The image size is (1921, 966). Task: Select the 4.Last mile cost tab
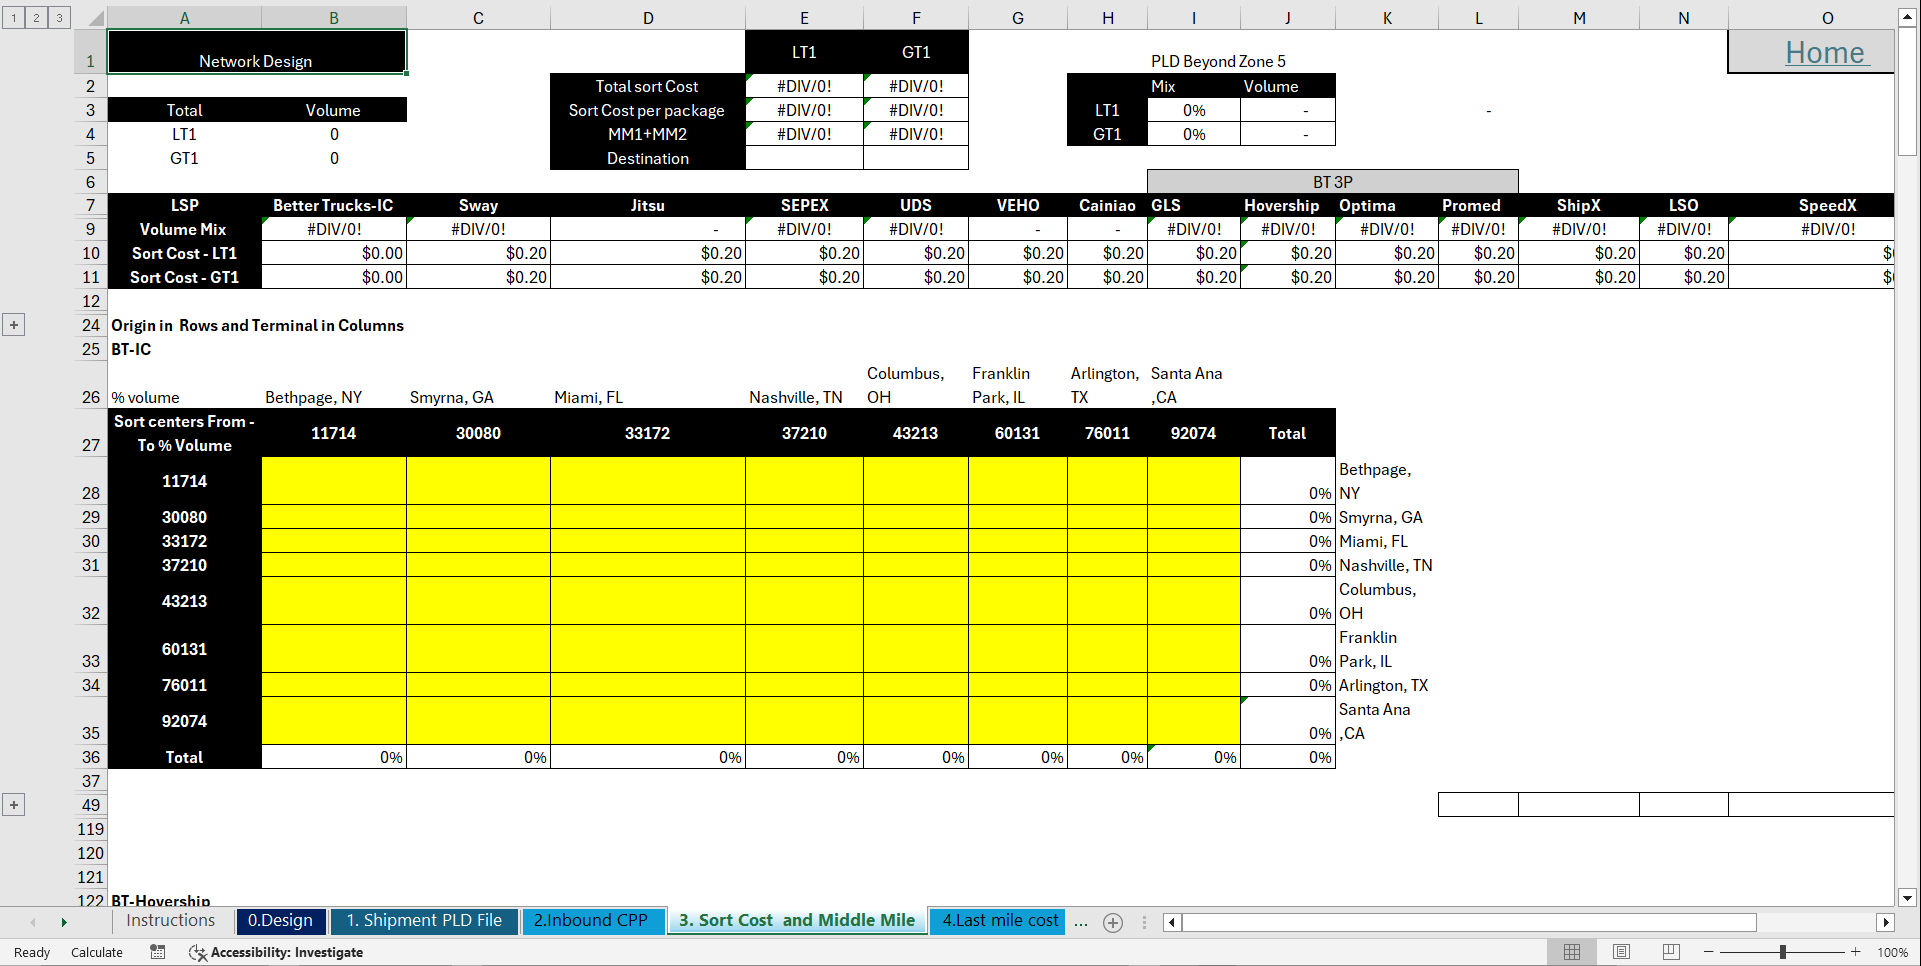pyautogui.click(x=997, y=921)
